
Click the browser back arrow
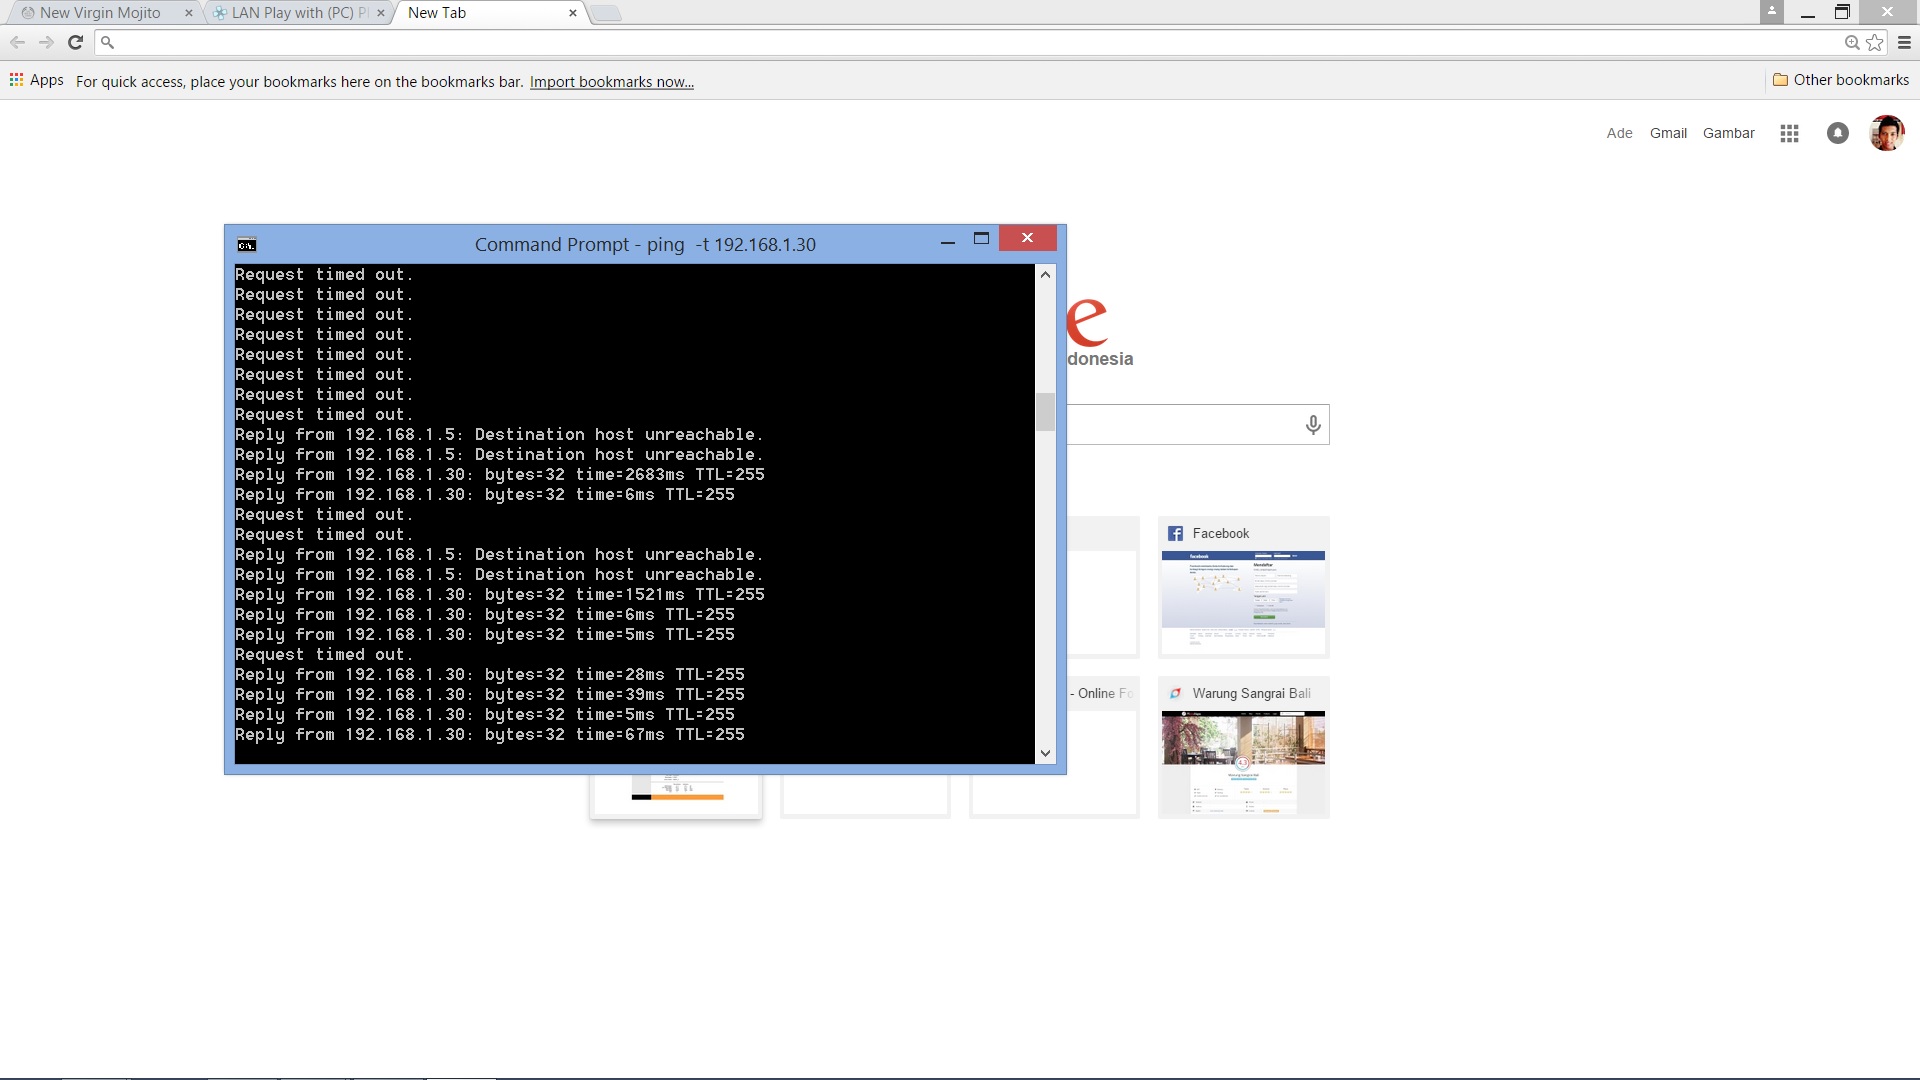point(17,42)
